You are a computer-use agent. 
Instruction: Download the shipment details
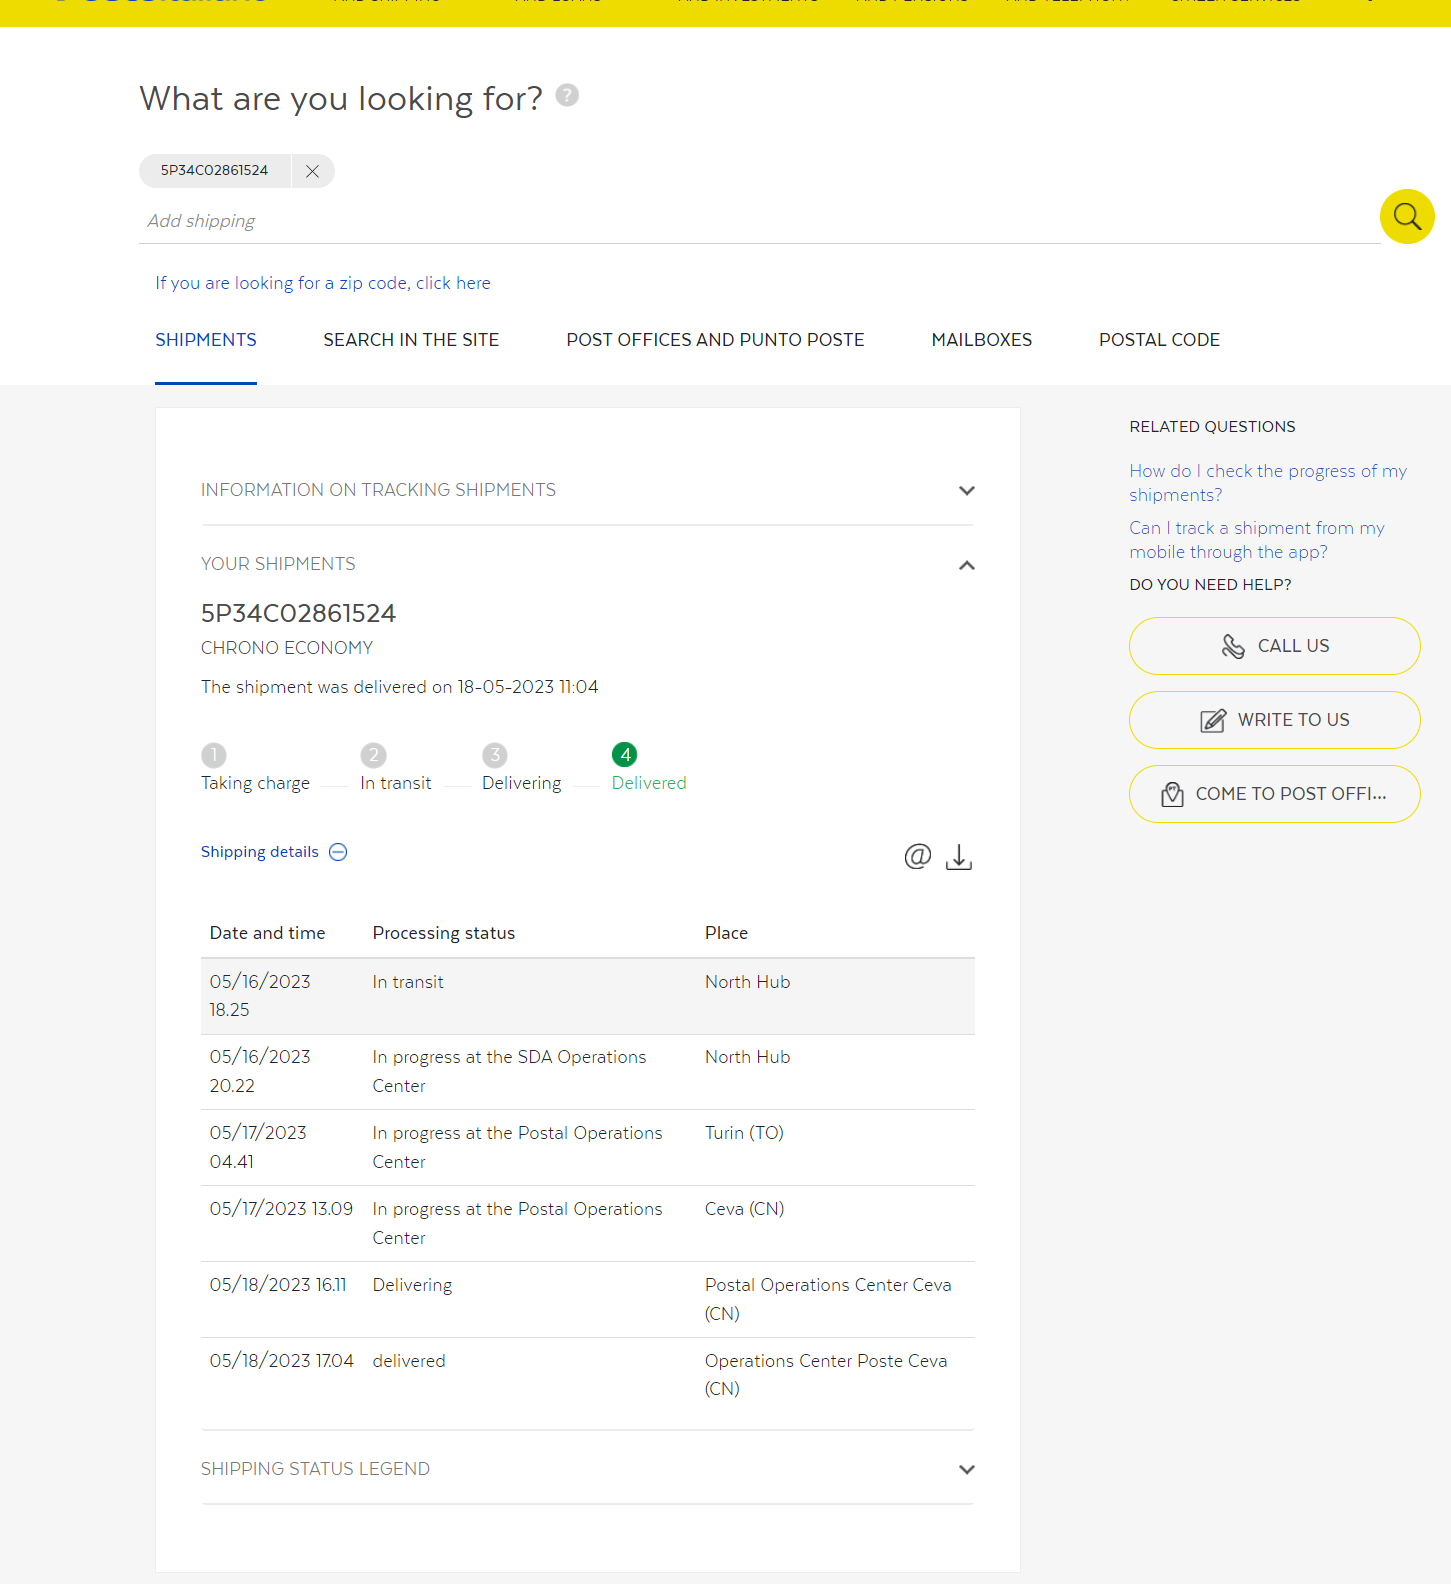click(x=959, y=857)
